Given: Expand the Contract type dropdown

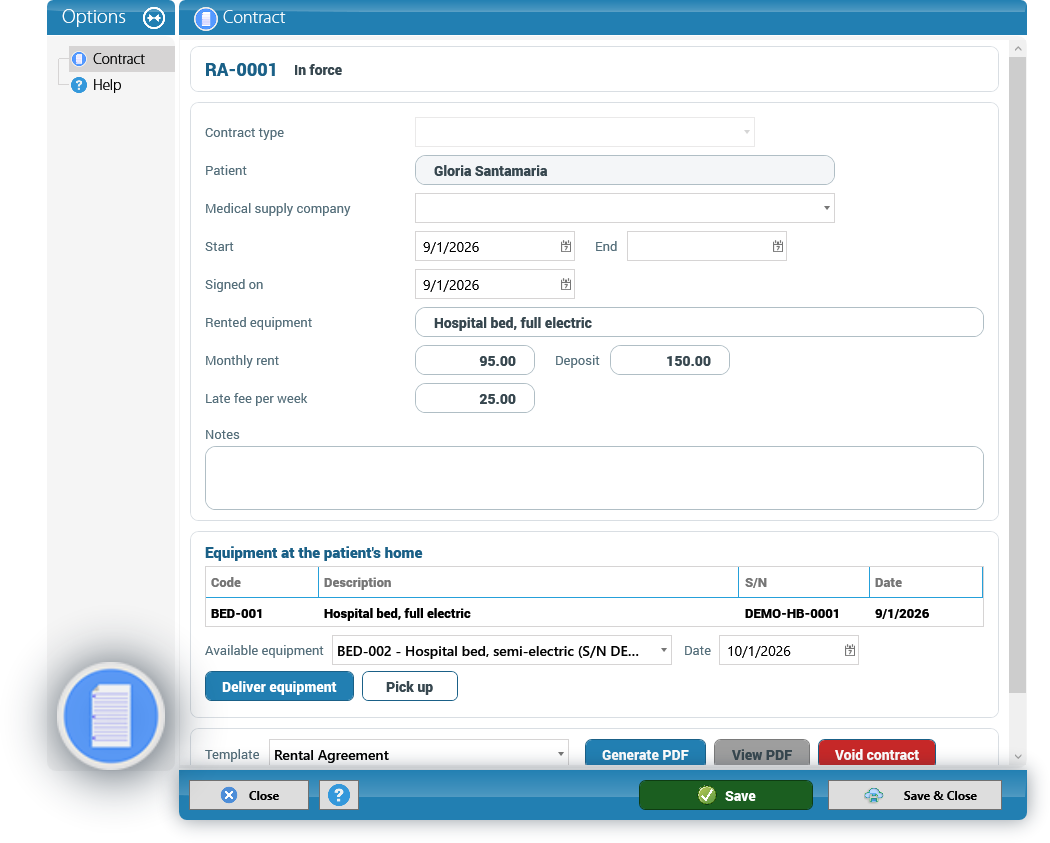Looking at the screenshot, I should 746,132.
